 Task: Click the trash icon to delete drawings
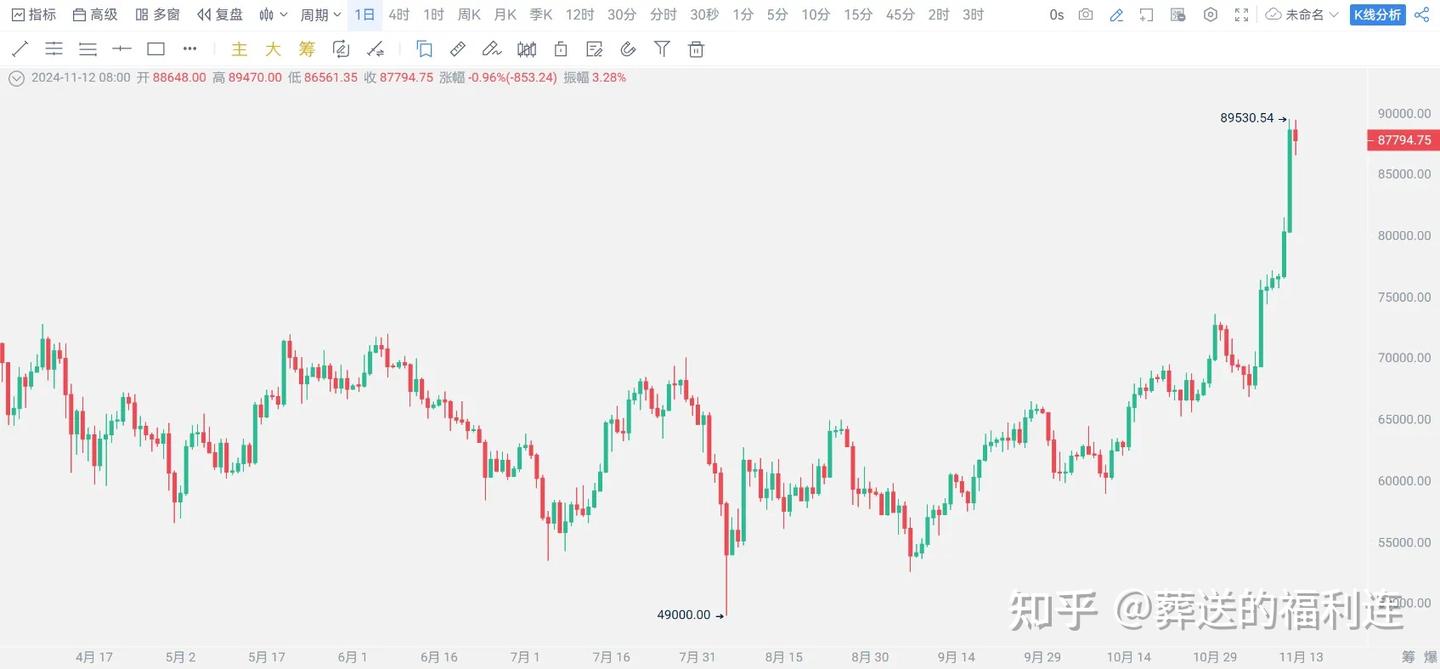(x=695, y=47)
